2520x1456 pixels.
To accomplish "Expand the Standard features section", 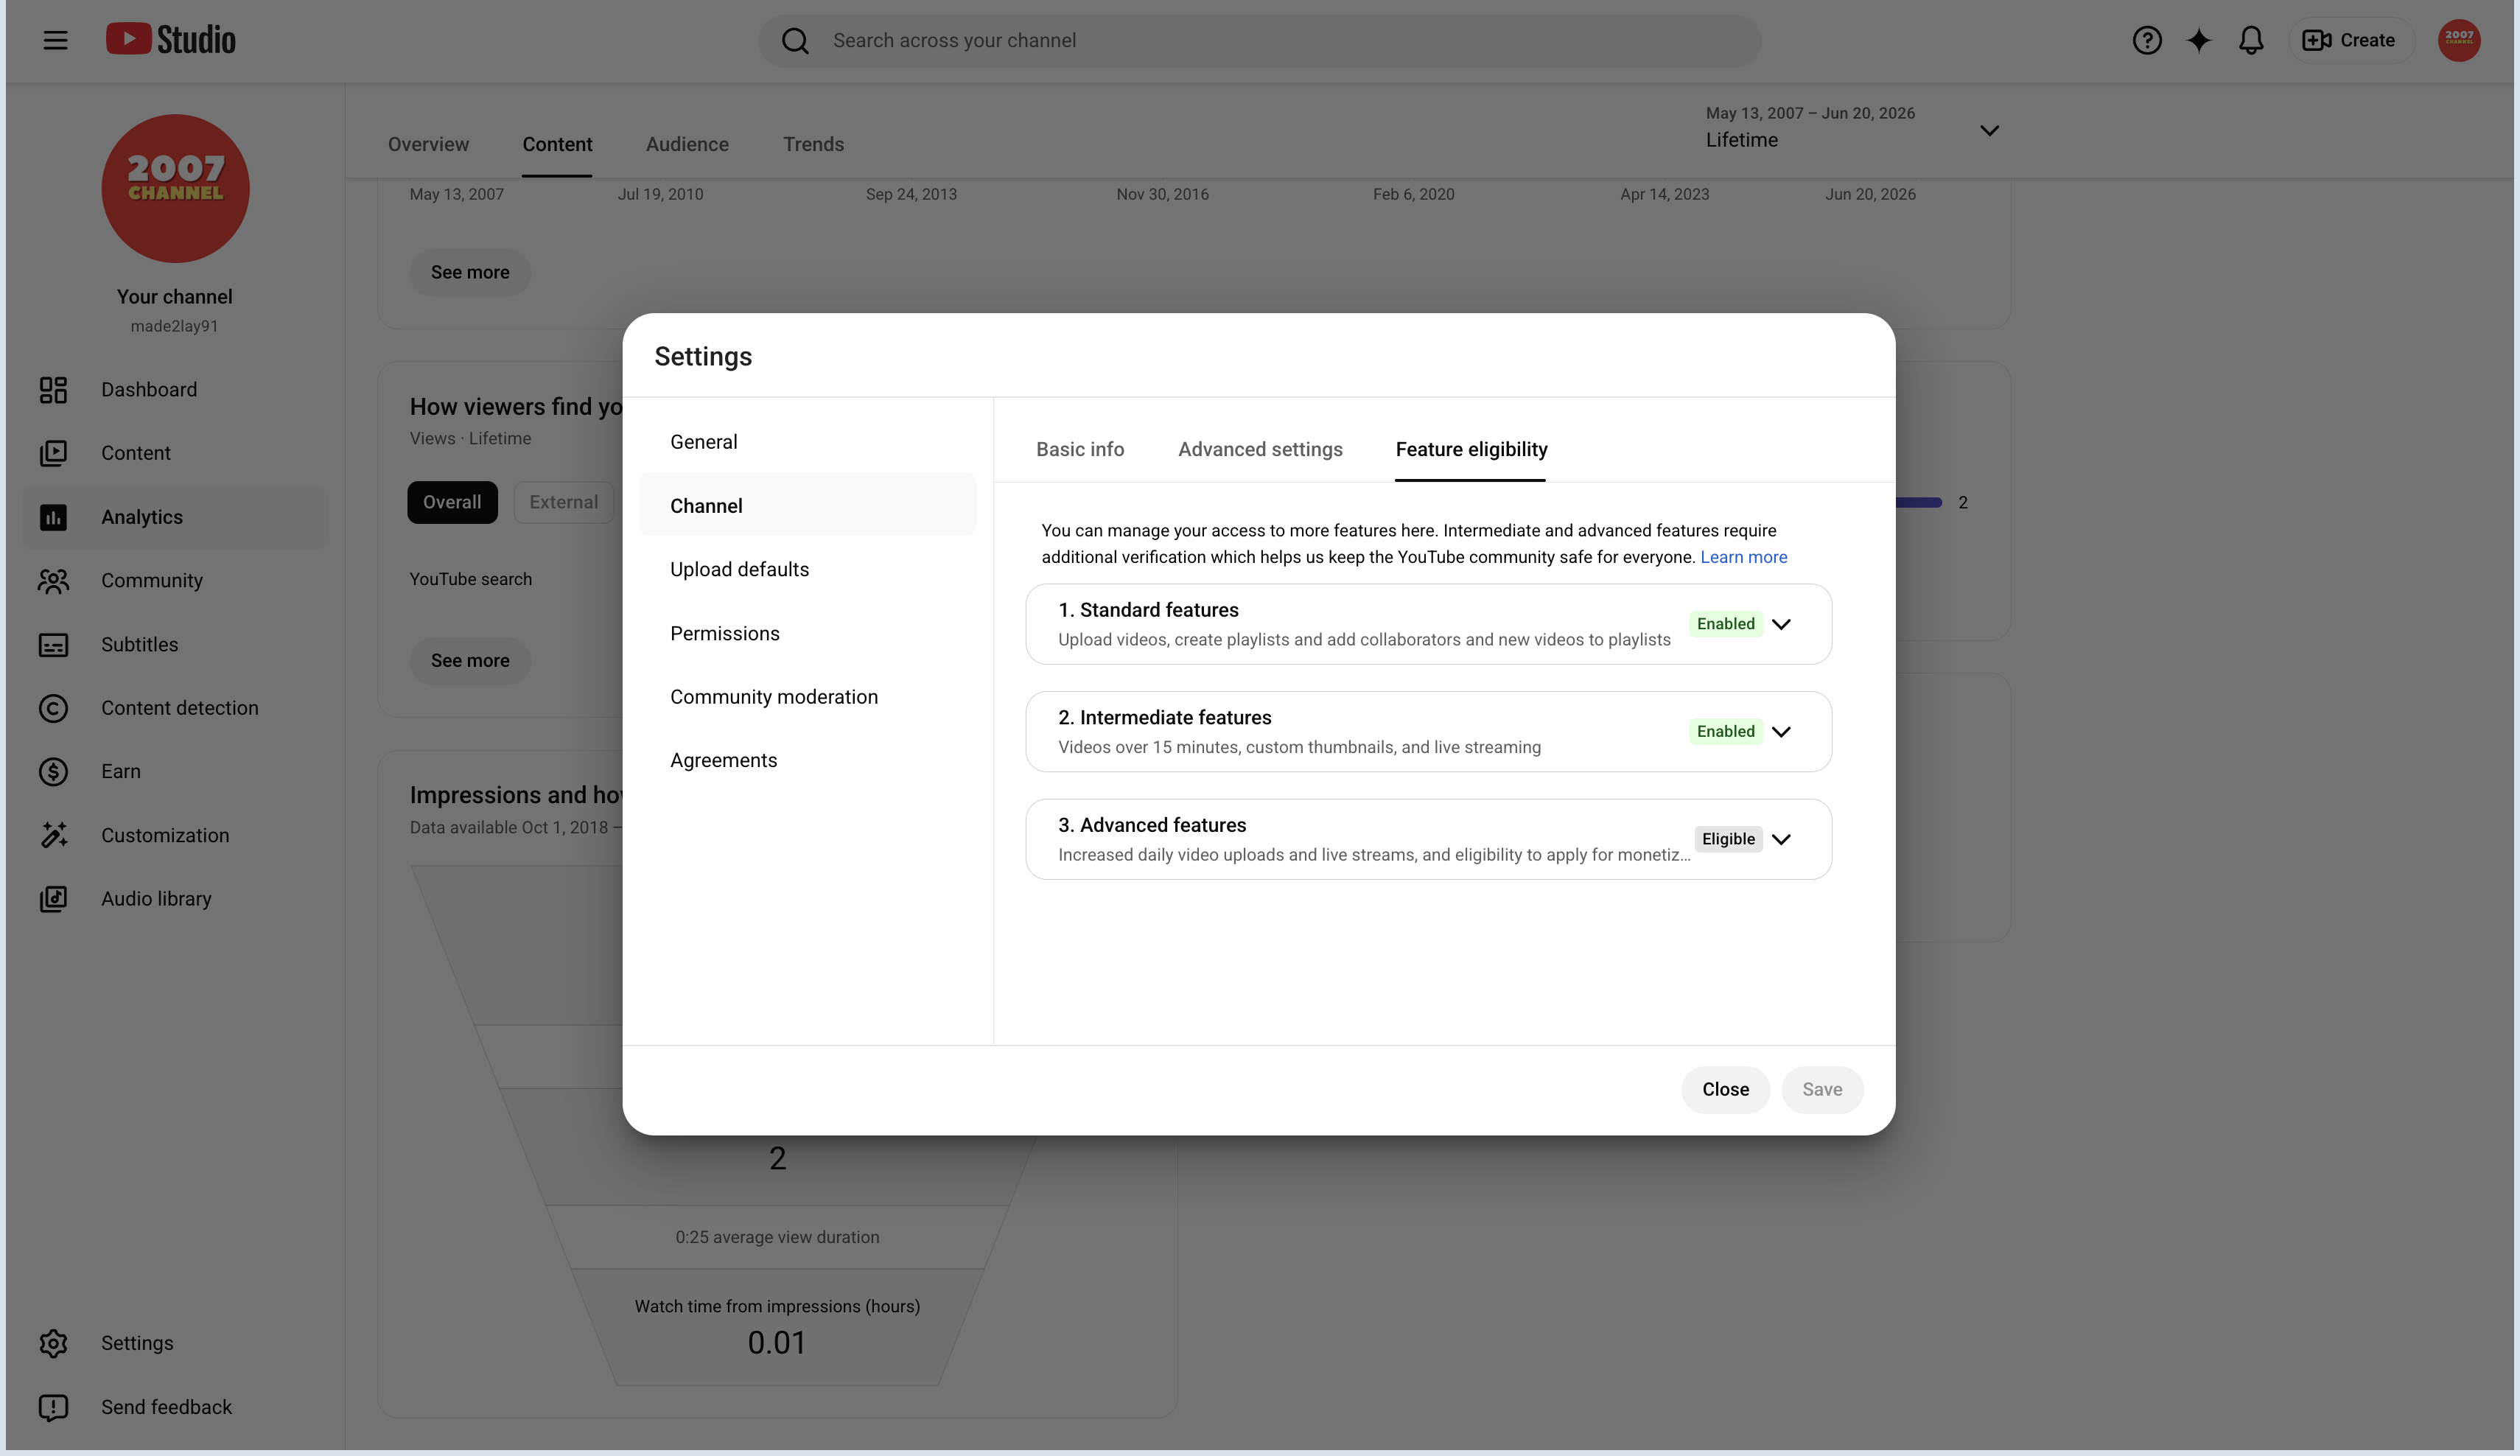I will 1781,624.
